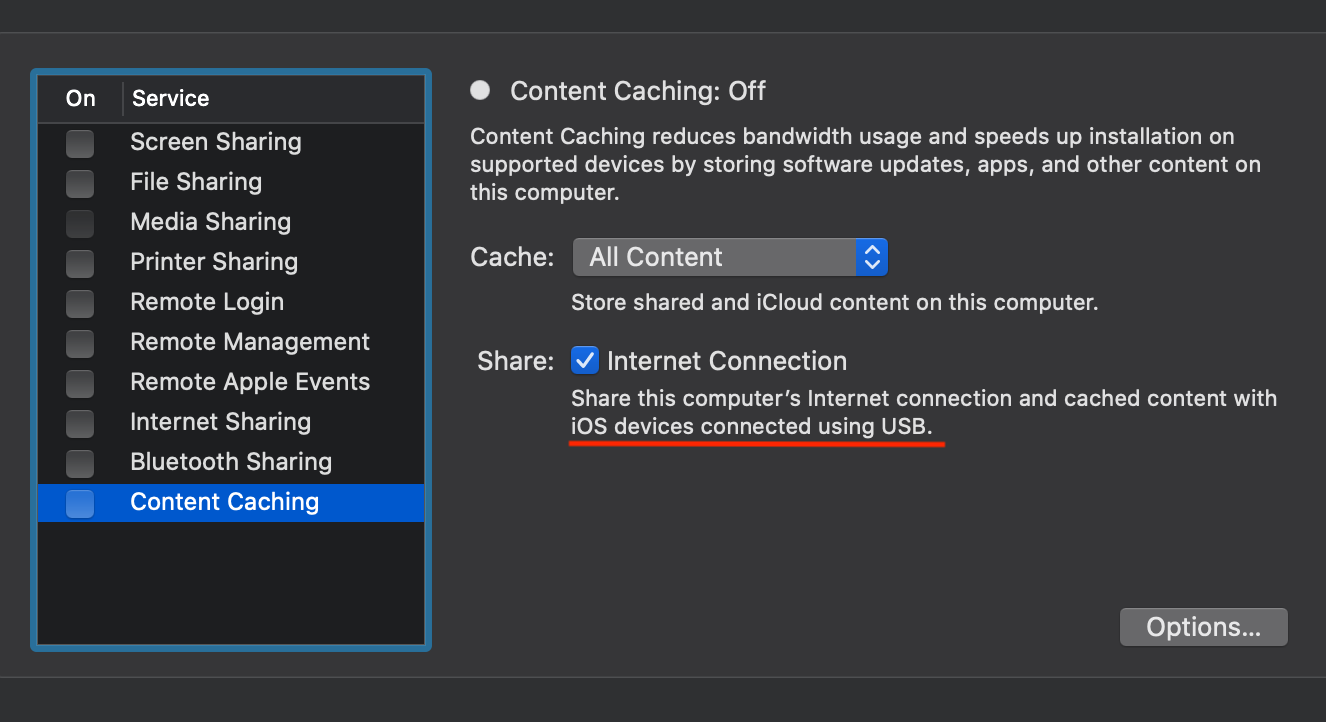Image resolution: width=1326 pixels, height=722 pixels.
Task: Click the Cache popup blue arrows
Action: click(872, 257)
